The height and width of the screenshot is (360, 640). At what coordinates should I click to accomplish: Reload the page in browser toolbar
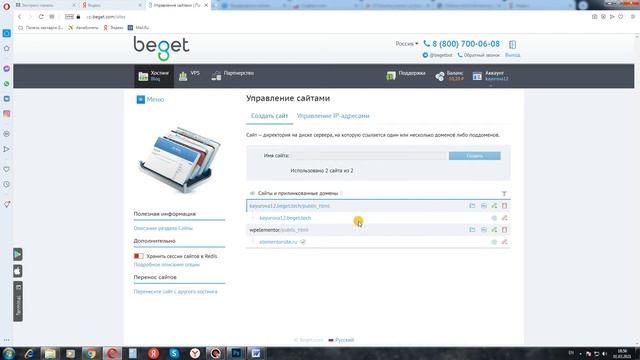41,17
